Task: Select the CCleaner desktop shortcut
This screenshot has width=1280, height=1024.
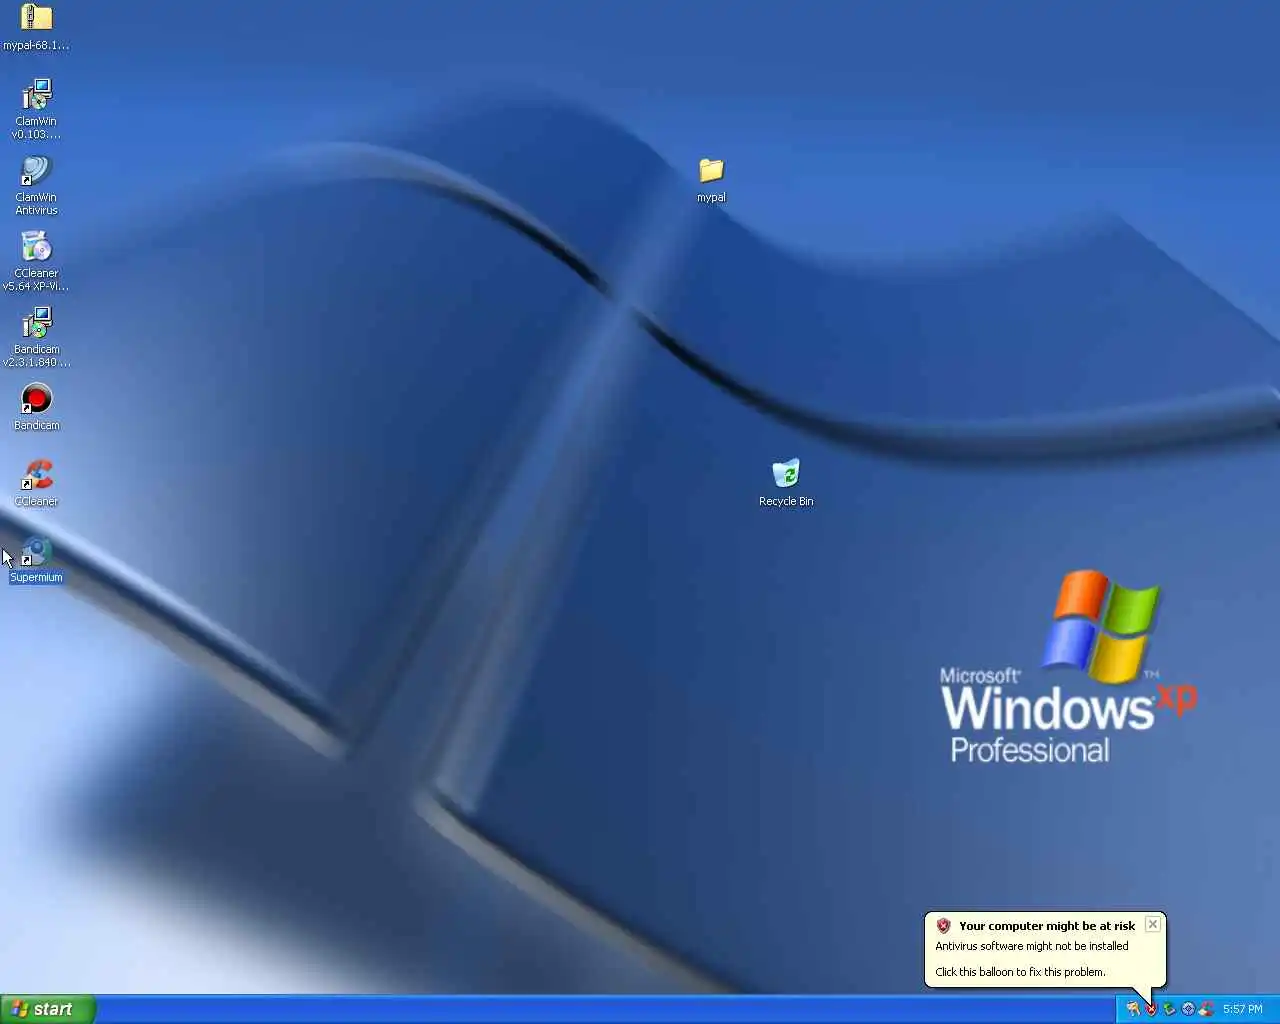Action: coord(36,474)
